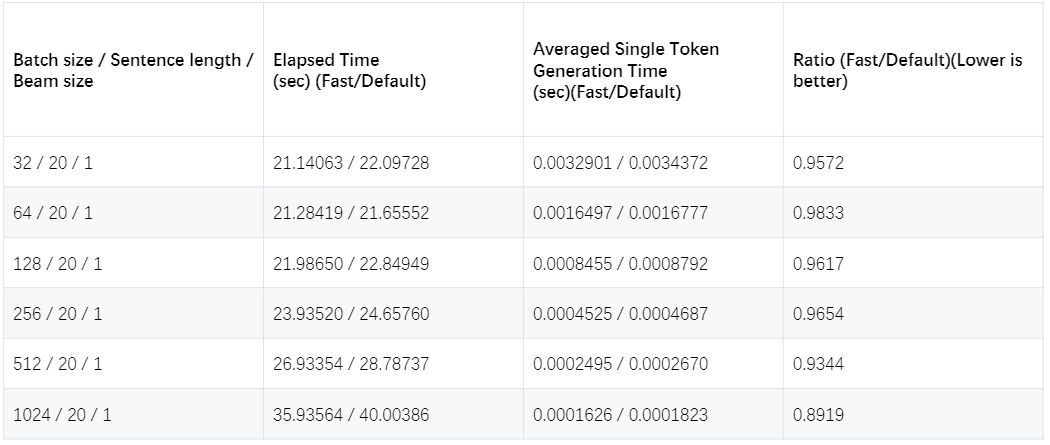Select elapsed time "26.93354 / 28.78737" cell
Screen dimensions: 1050x445
coord(351,364)
